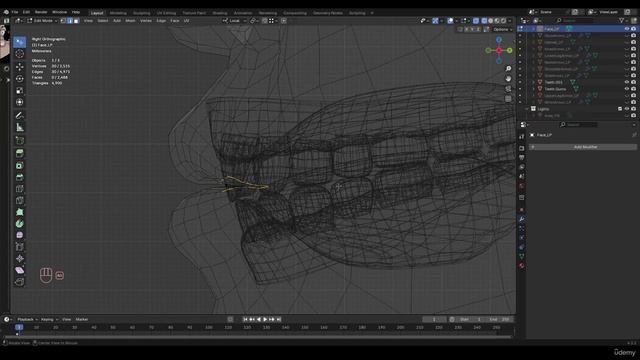Viewport: 640px width, 360px height.
Task: Toggle the camera view icon
Action: click(x=508, y=89)
